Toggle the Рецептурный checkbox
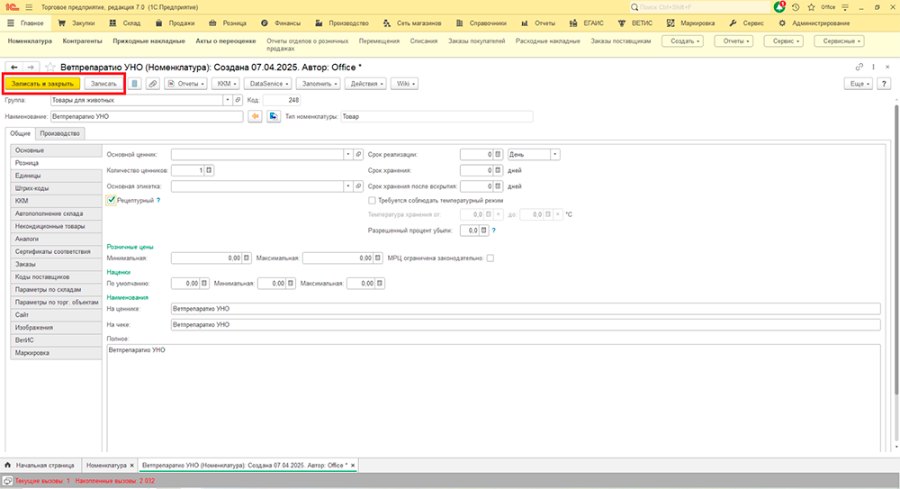The image size is (900, 489). (111, 200)
